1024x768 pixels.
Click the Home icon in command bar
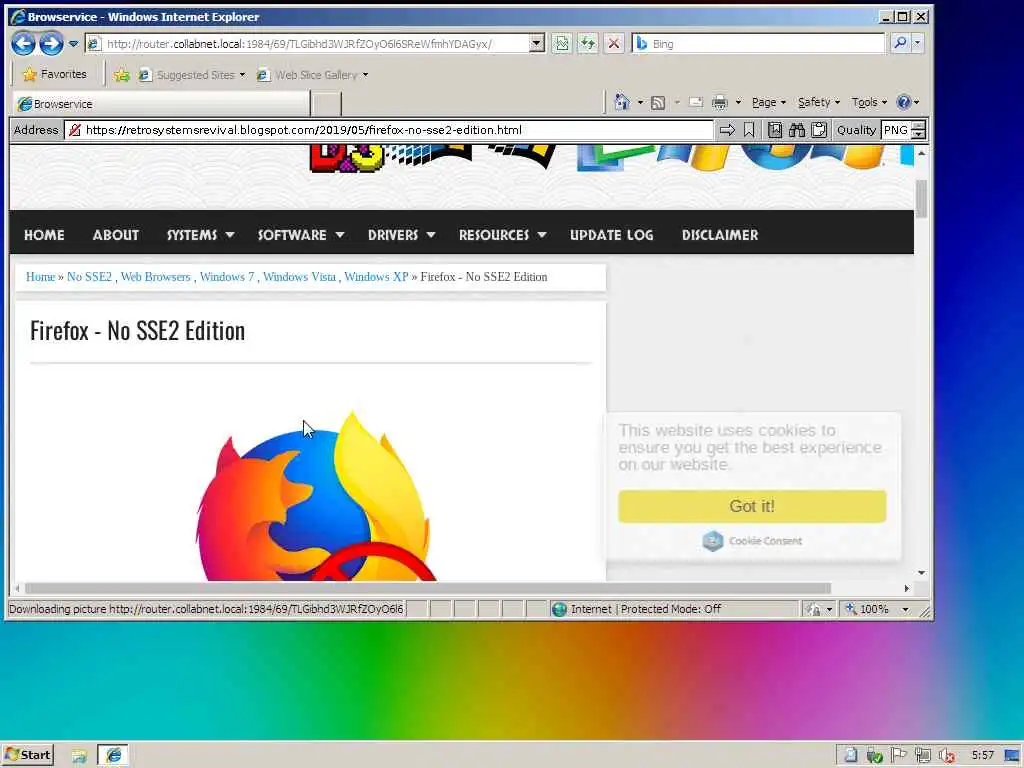tap(622, 102)
